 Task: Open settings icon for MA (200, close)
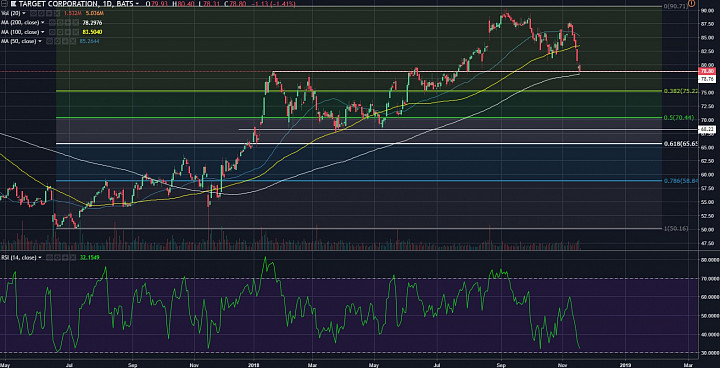coord(60,23)
